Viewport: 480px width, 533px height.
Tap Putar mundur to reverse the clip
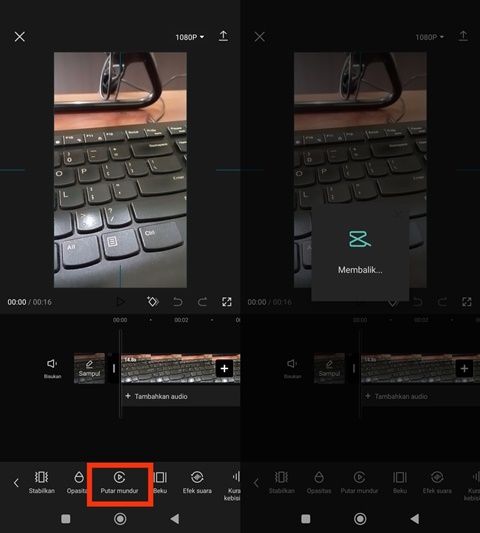(119, 483)
